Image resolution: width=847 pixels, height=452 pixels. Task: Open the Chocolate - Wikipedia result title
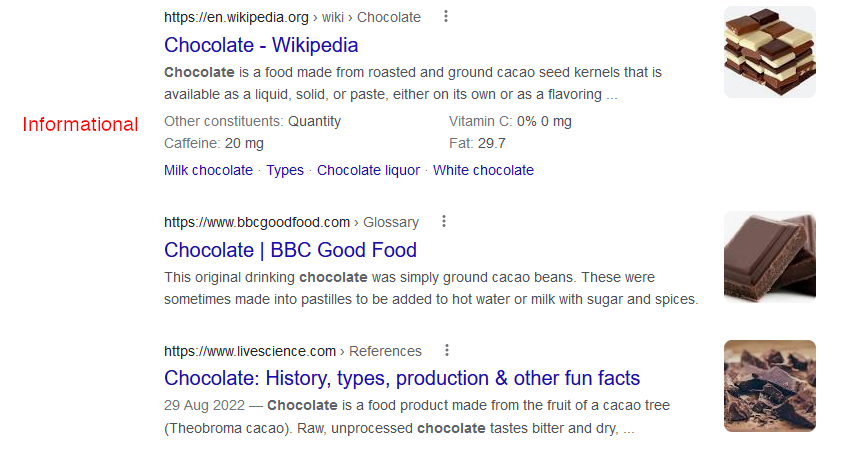click(261, 45)
